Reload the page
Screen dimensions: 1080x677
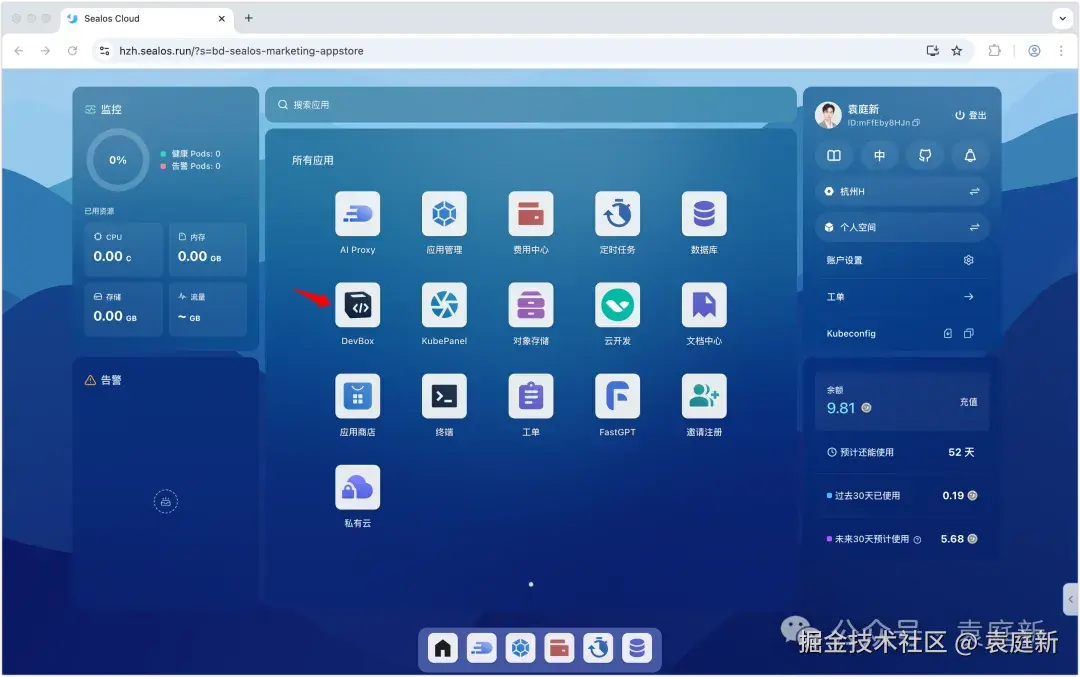72,51
